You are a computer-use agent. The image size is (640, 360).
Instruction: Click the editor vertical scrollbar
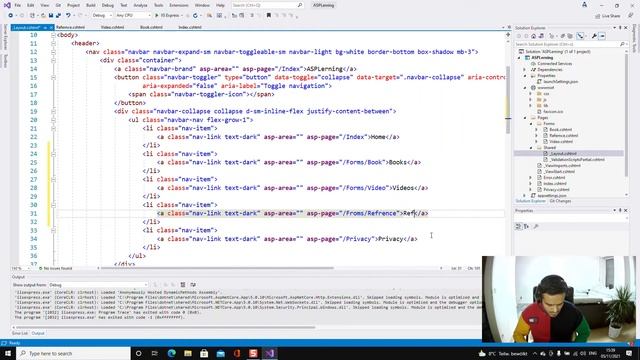(x=508, y=99)
